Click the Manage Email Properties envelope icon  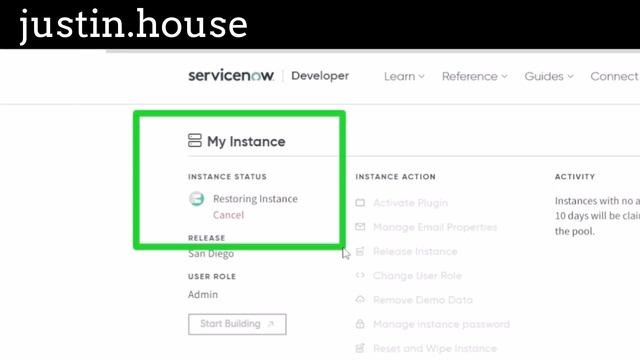pos(360,227)
